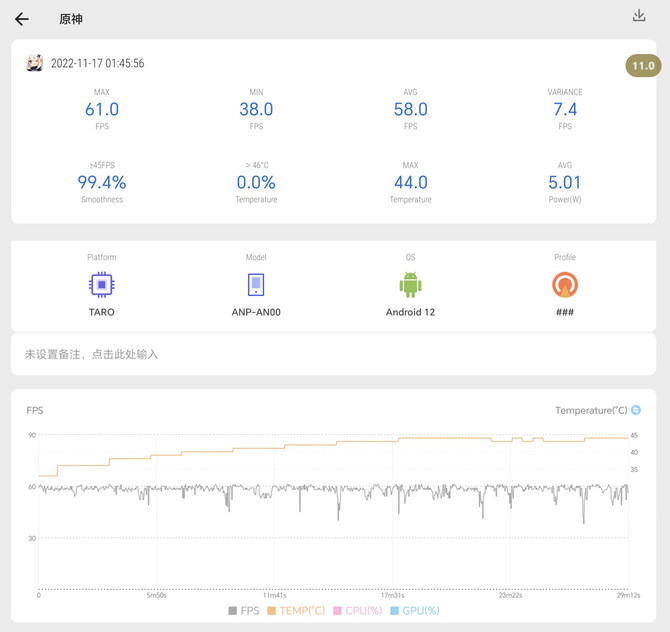Tap the MAX 61.0 FPS value
Screen dimensions: 670x632
point(102,109)
